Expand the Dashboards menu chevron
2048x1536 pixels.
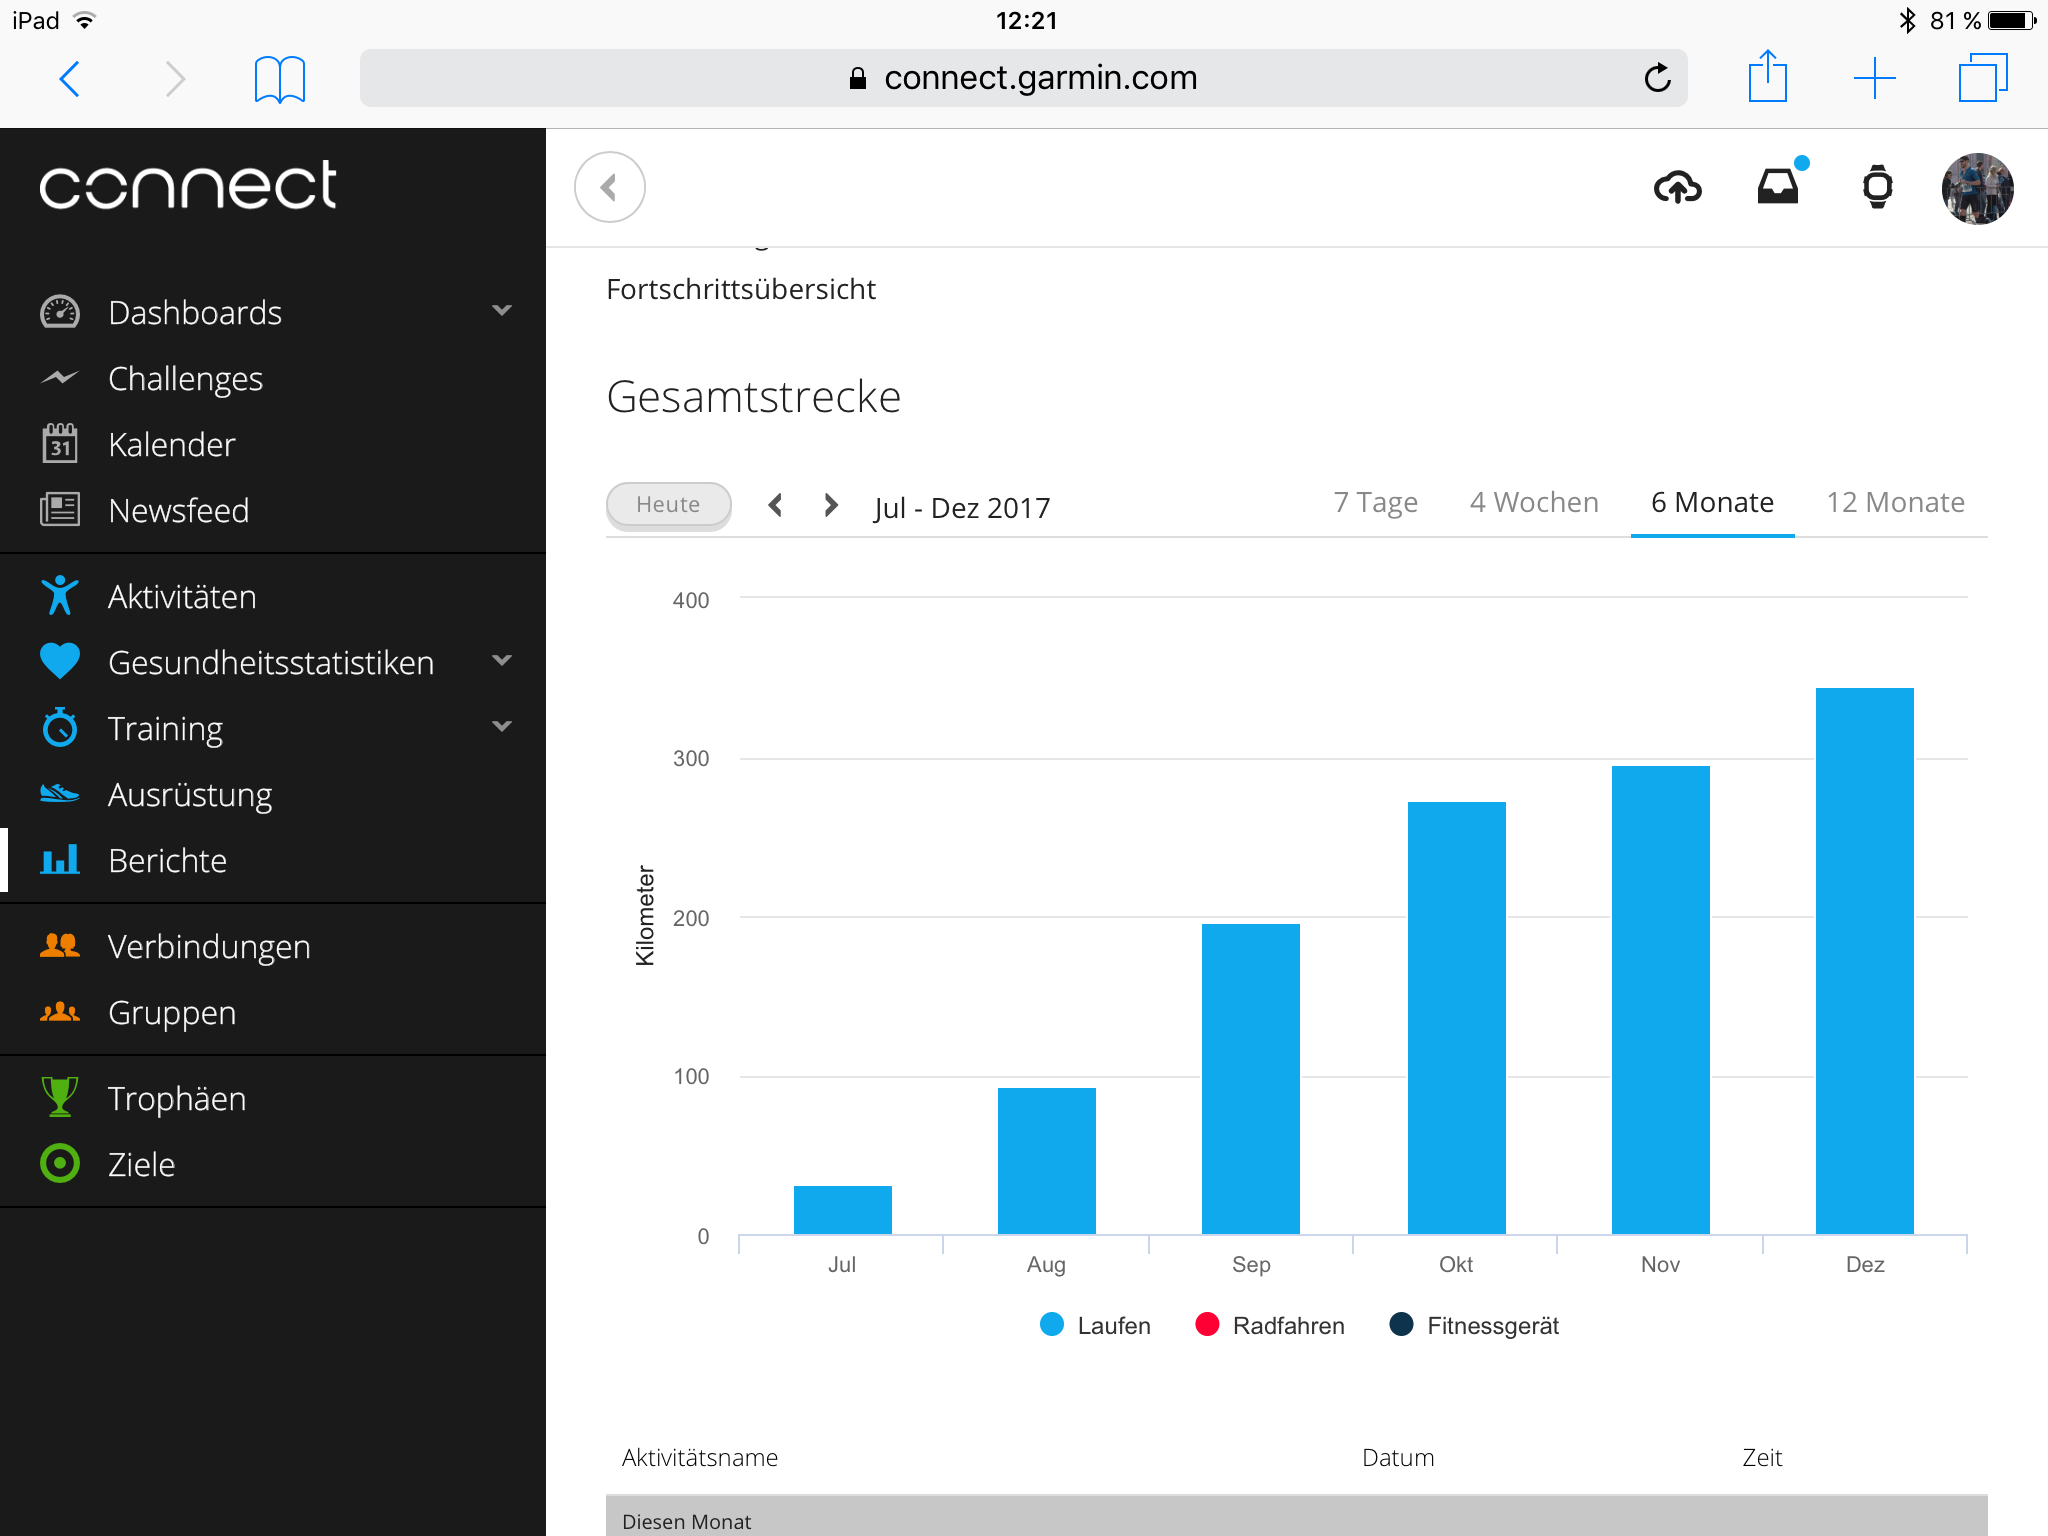tap(502, 311)
